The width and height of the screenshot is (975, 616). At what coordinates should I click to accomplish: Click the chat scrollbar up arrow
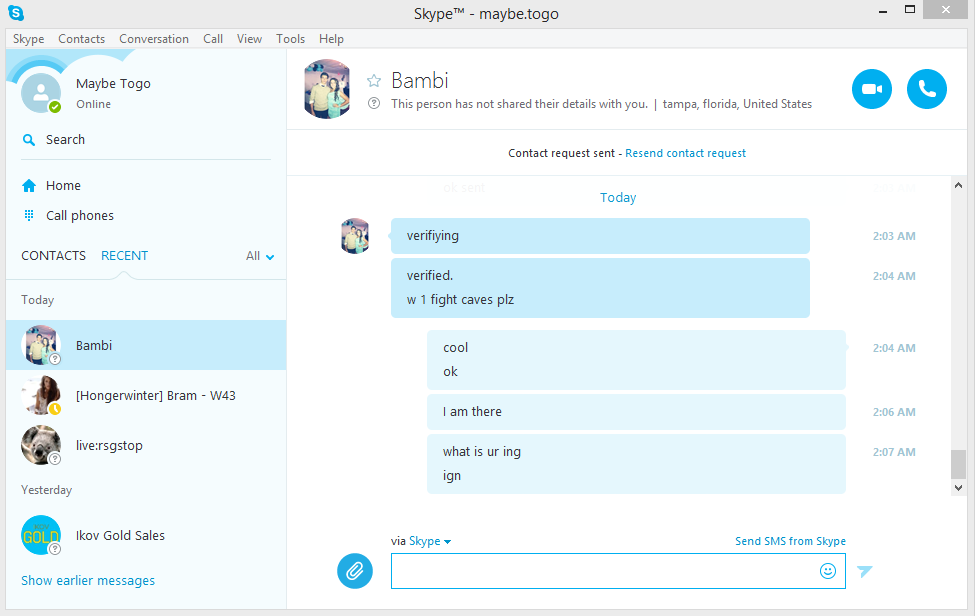point(958,185)
